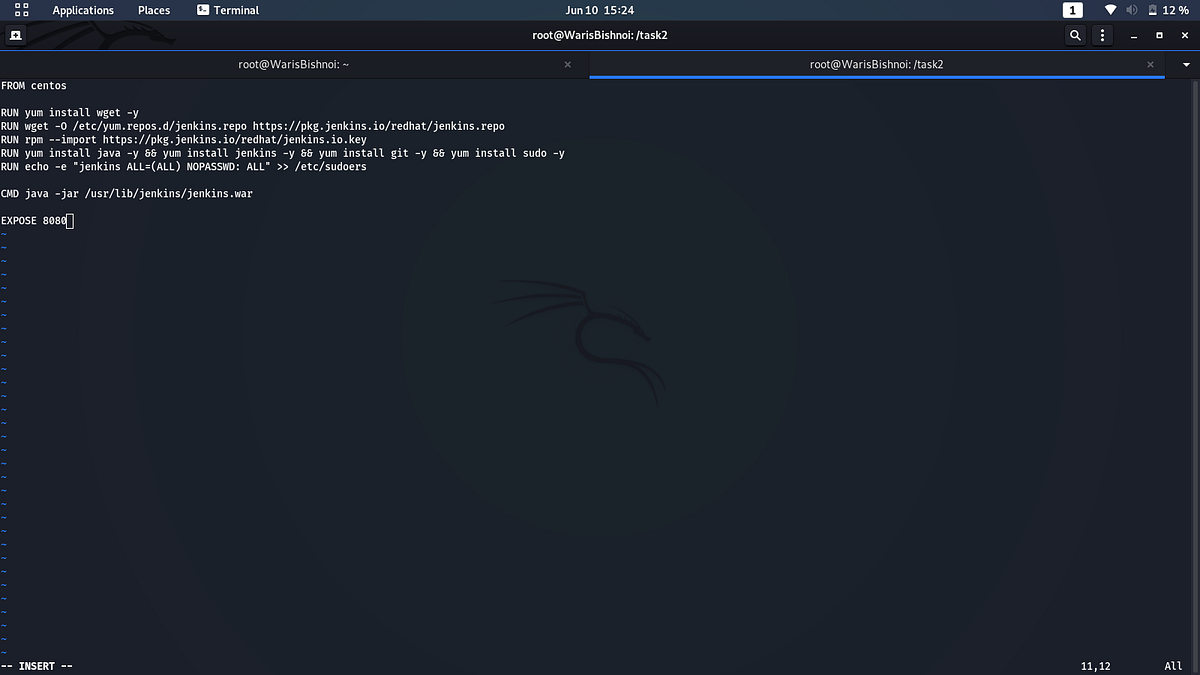The width and height of the screenshot is (1200, 675).
Task: Click the keyboard layout indicator showing 1
Action: (1072, 10)
